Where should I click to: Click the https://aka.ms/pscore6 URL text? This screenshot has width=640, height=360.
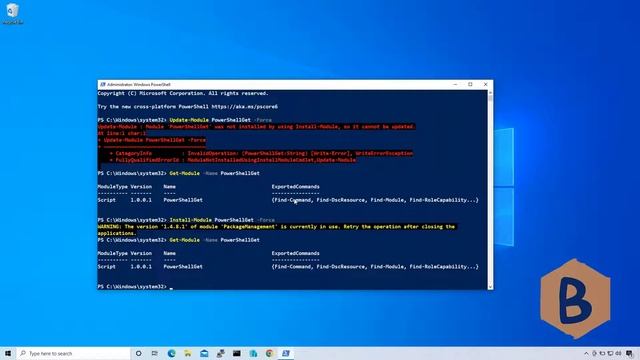click(x=244, y=107)
